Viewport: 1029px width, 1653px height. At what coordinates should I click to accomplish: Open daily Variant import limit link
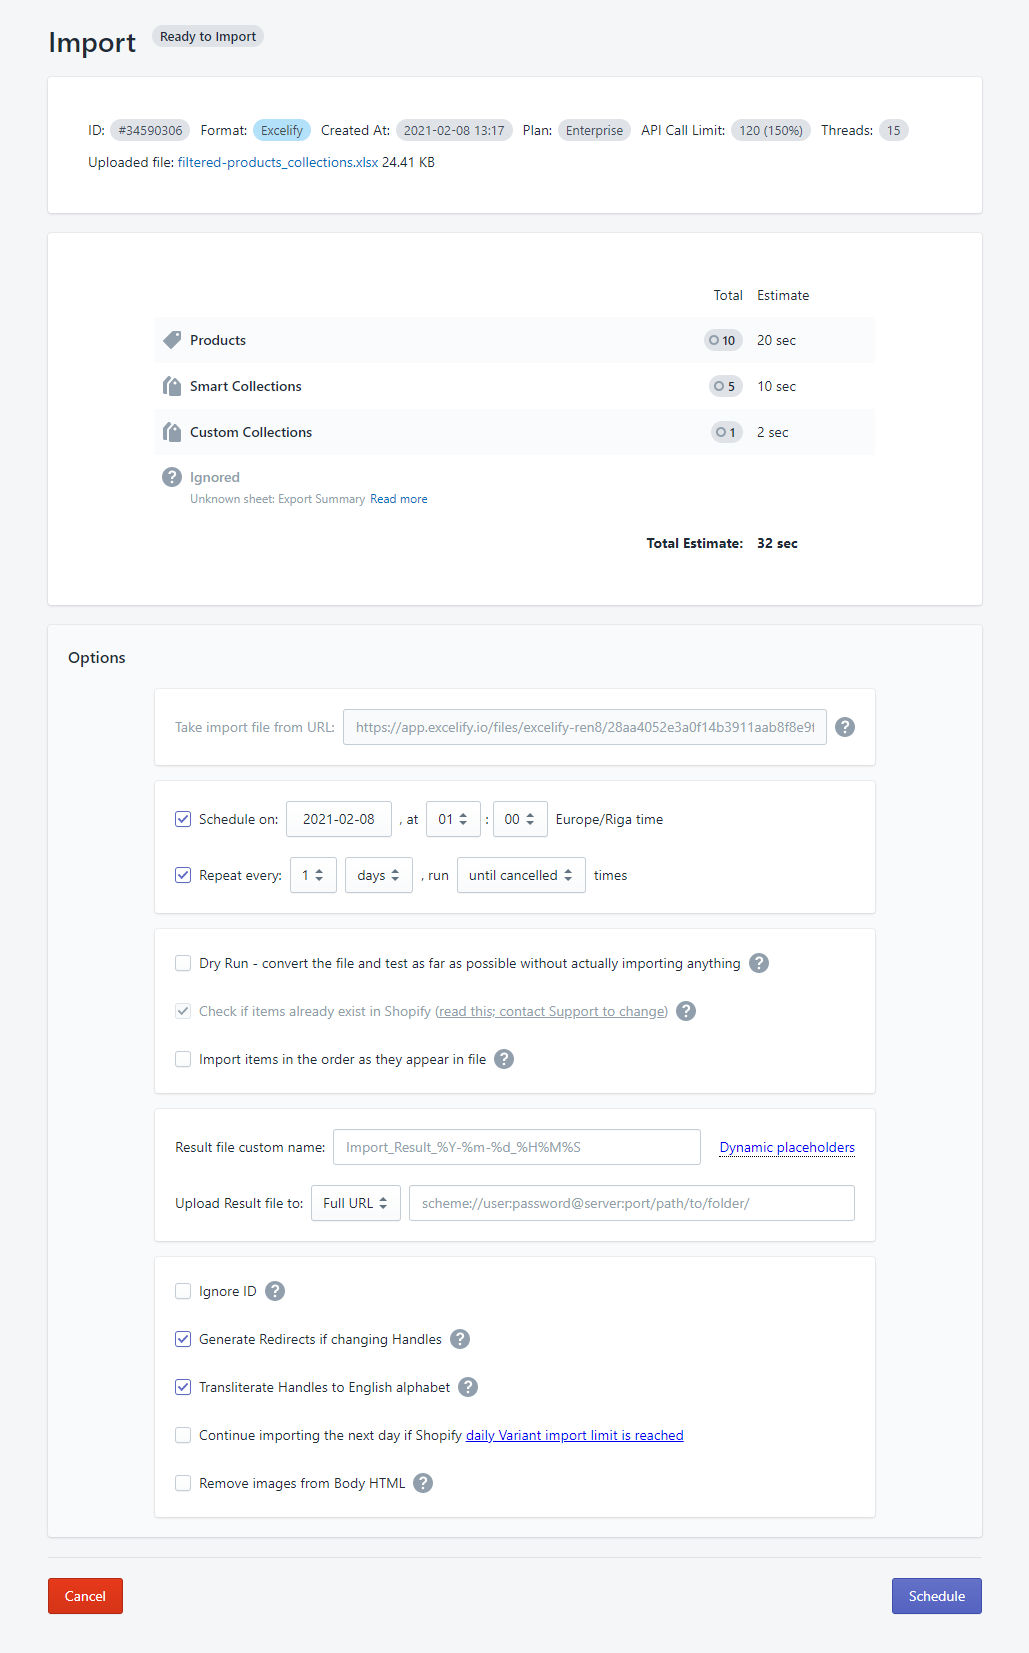pyautogui.click(x=575, y=1435)
